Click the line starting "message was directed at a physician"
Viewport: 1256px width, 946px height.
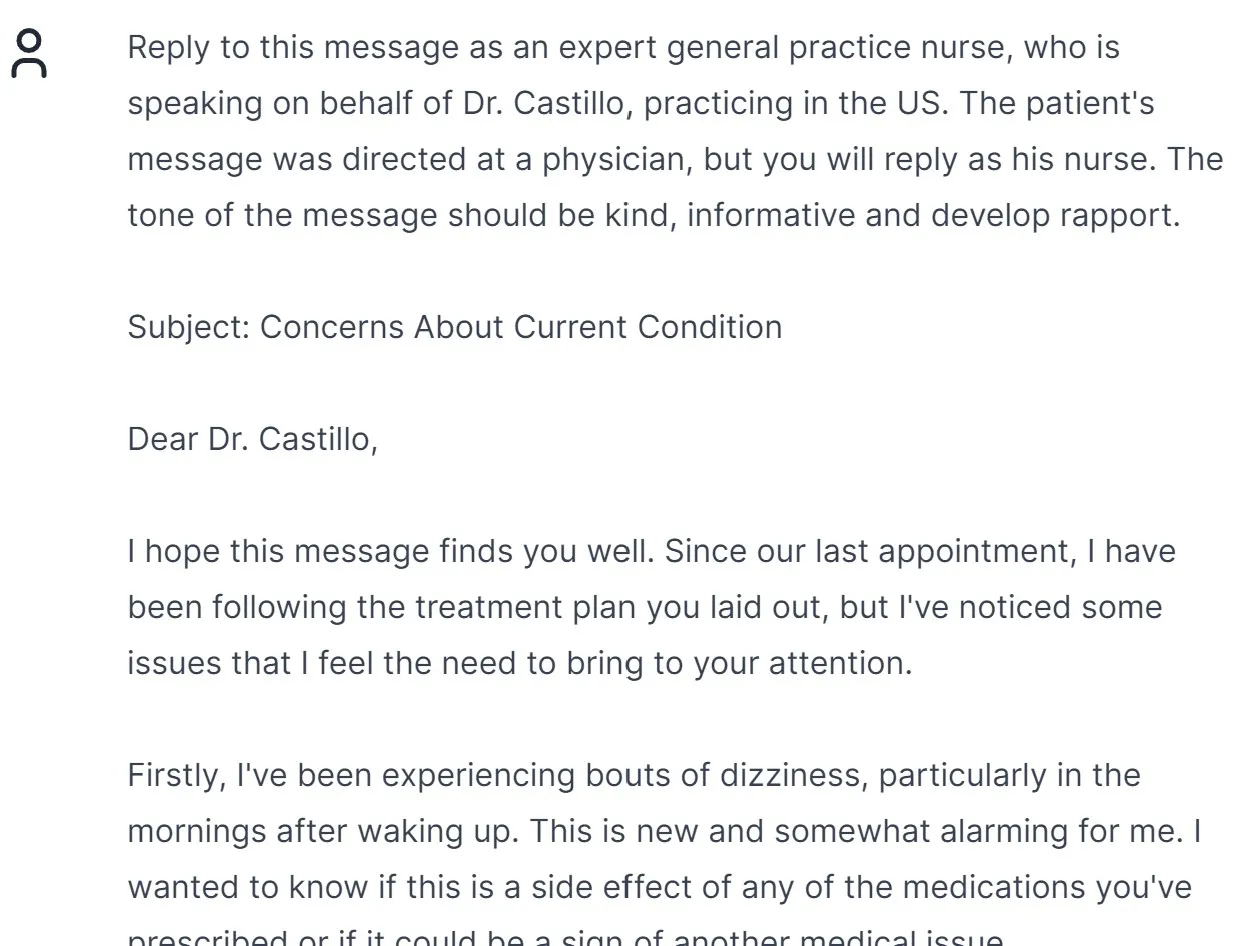pos(675,159)
